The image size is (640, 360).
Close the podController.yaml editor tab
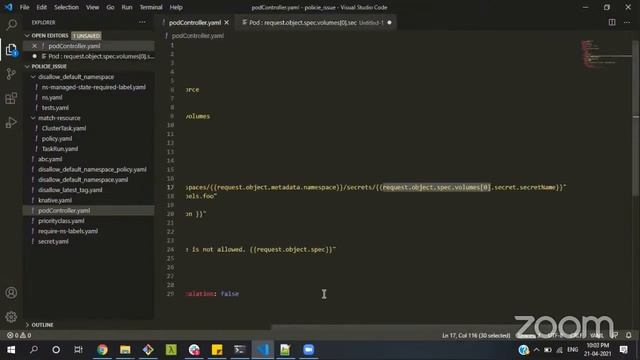point(227,22)
